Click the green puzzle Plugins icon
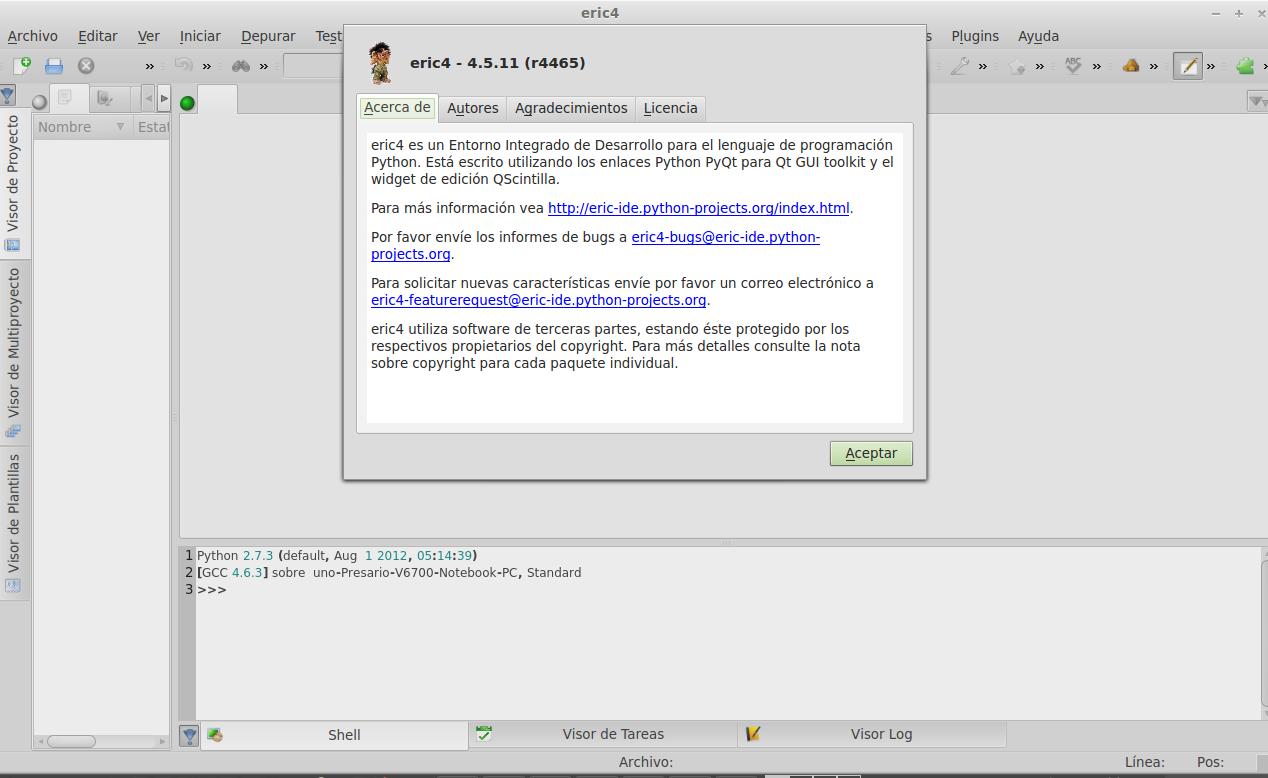The width and height of the screenshot is (1268, 778). point(1245,66)
